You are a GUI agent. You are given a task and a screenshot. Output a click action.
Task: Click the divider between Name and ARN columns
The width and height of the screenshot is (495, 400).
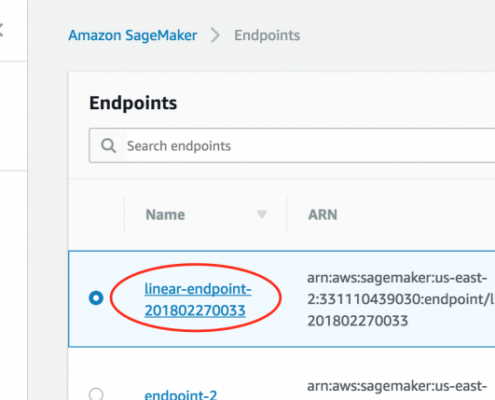287,214
